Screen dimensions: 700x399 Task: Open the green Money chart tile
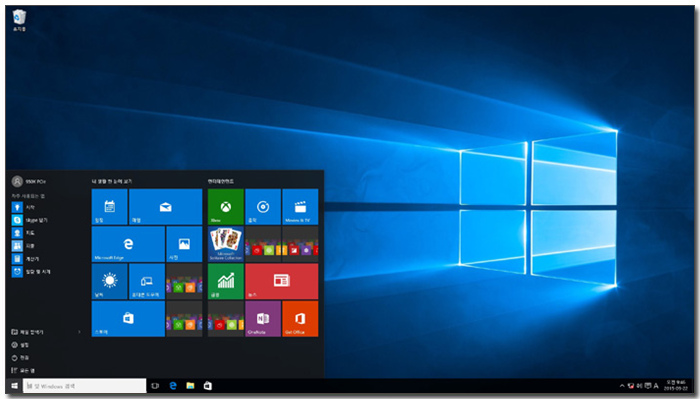[x=225, y=281]
